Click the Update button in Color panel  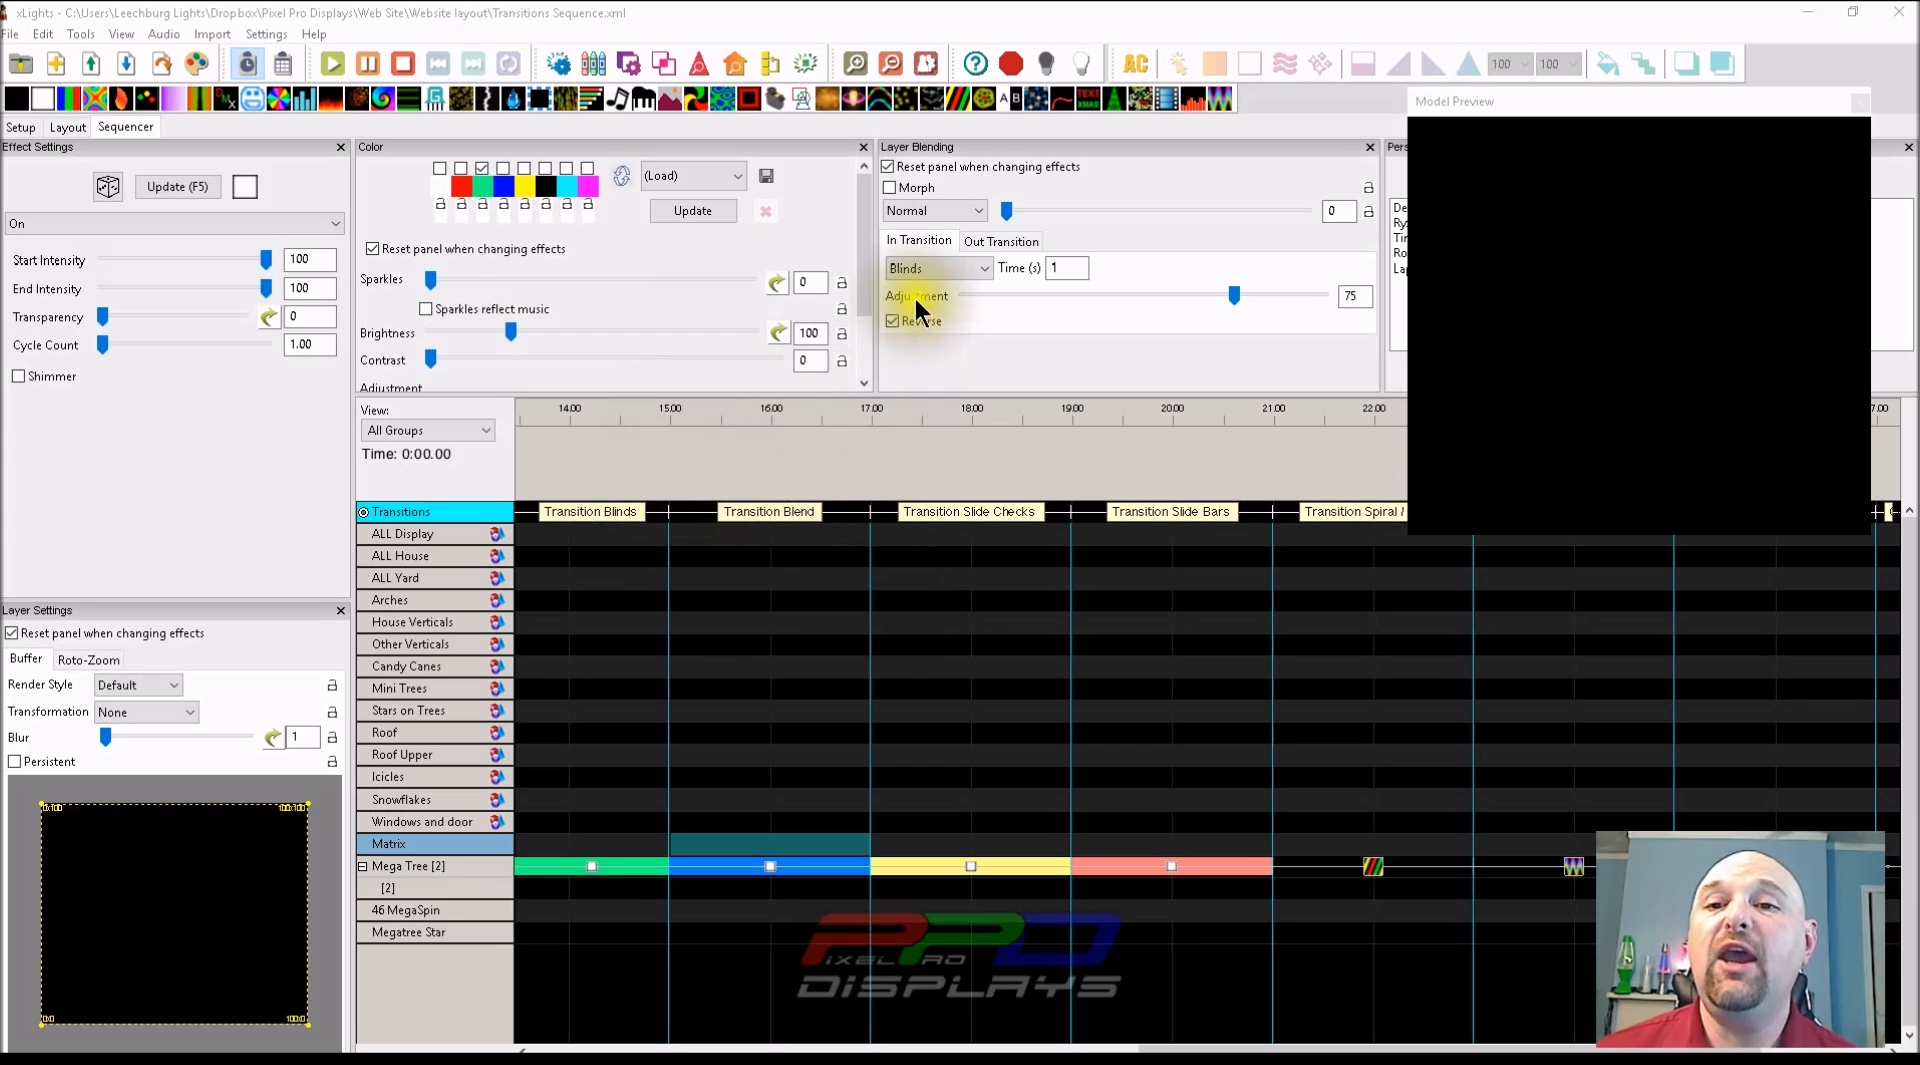tap(692, 211)
